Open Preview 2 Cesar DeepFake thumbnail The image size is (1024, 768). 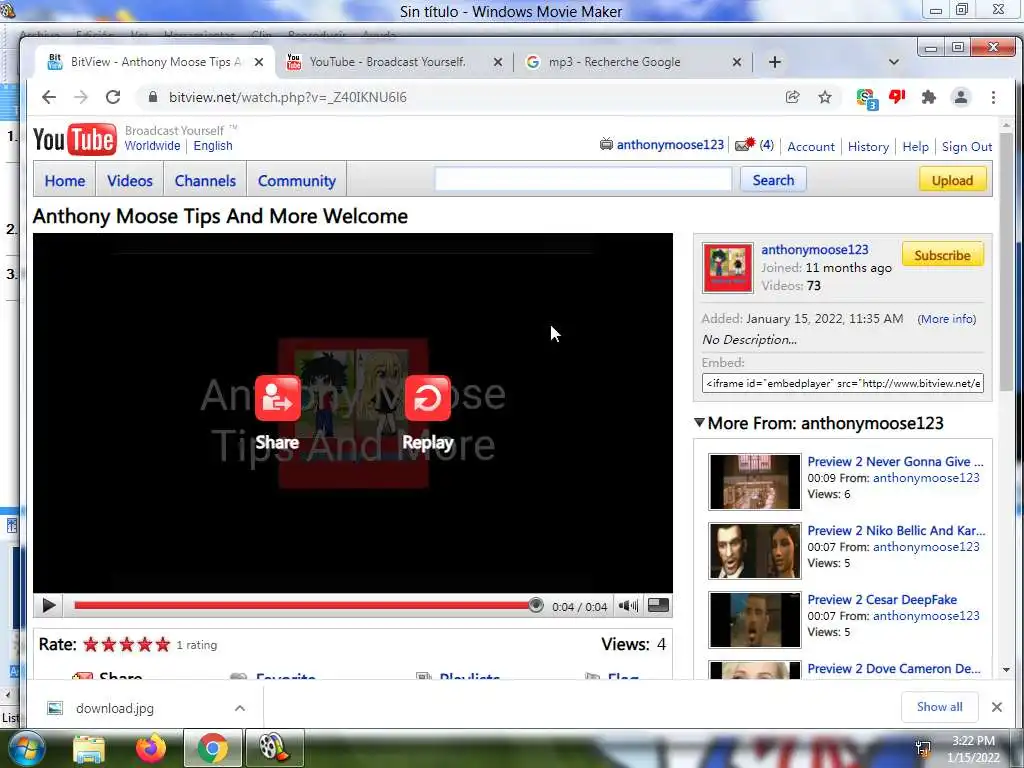click(754, 620)
